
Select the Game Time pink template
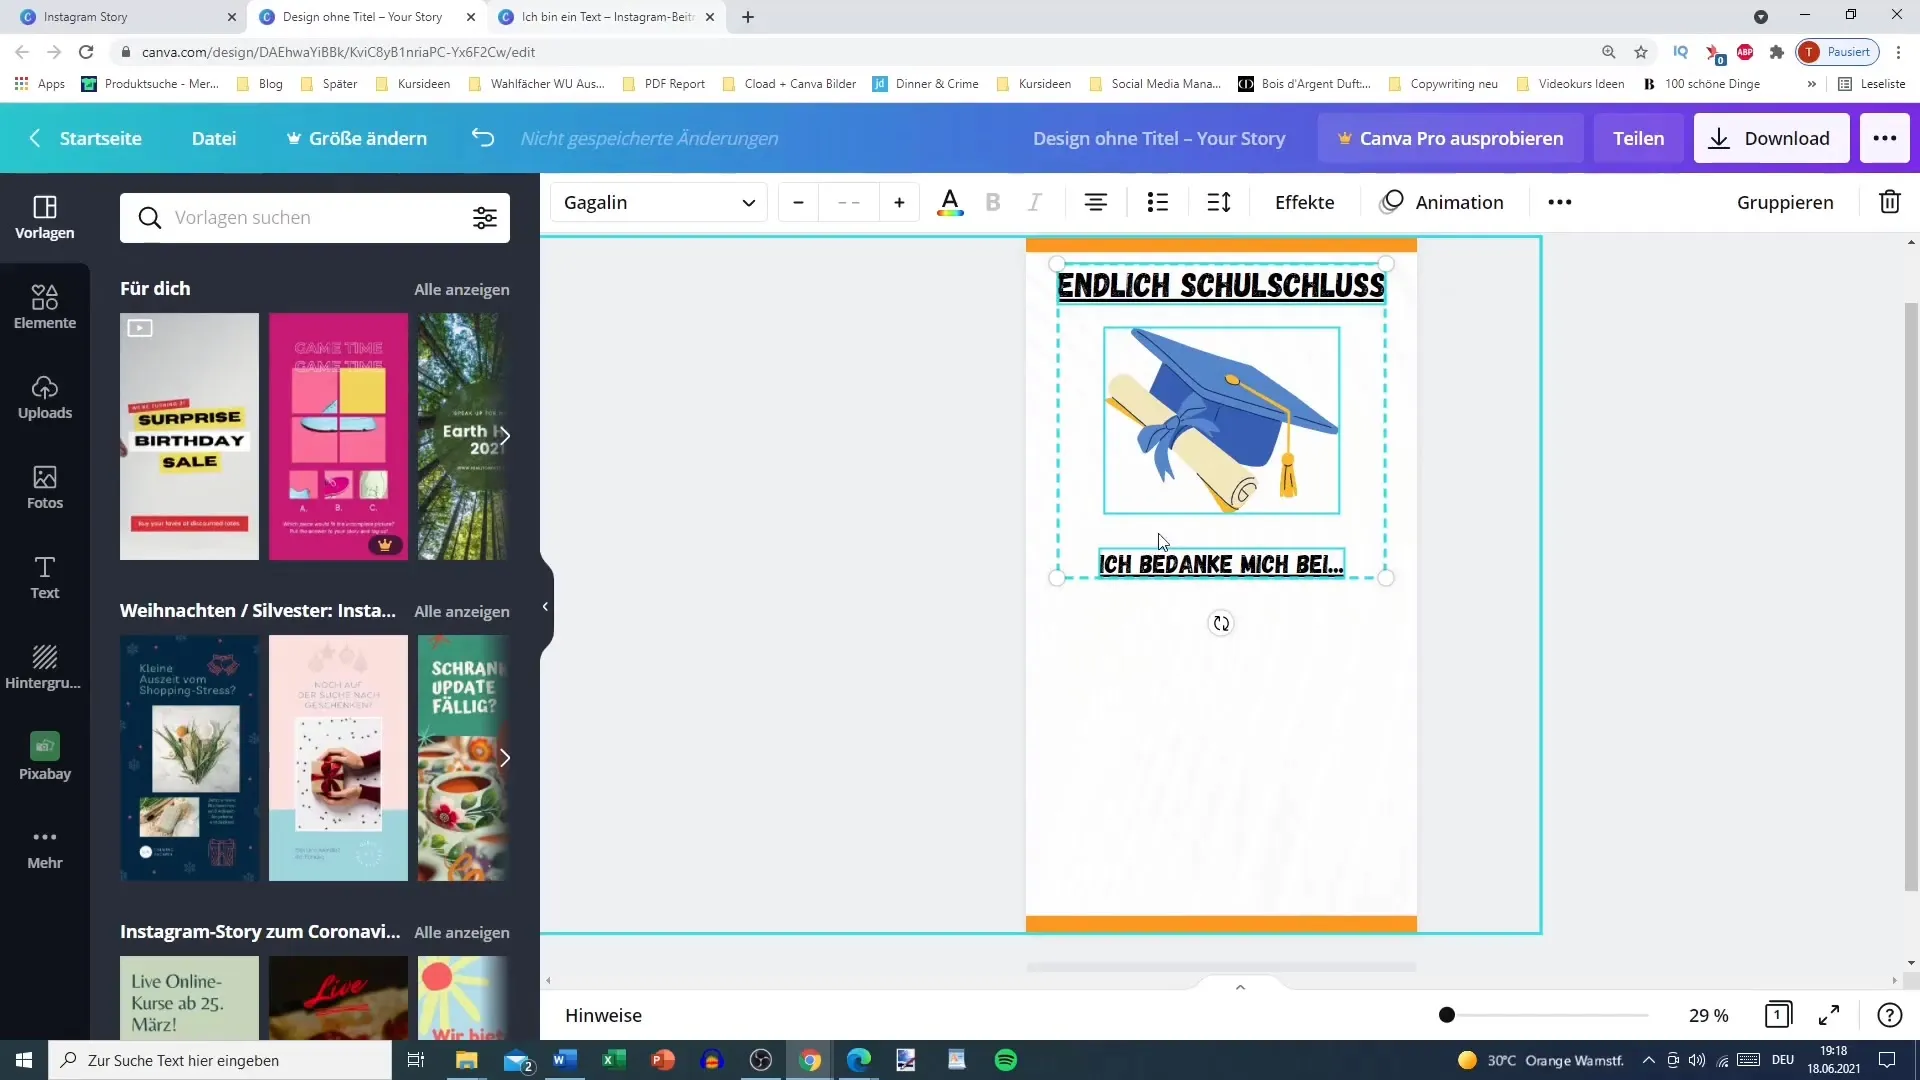[338, 436]
